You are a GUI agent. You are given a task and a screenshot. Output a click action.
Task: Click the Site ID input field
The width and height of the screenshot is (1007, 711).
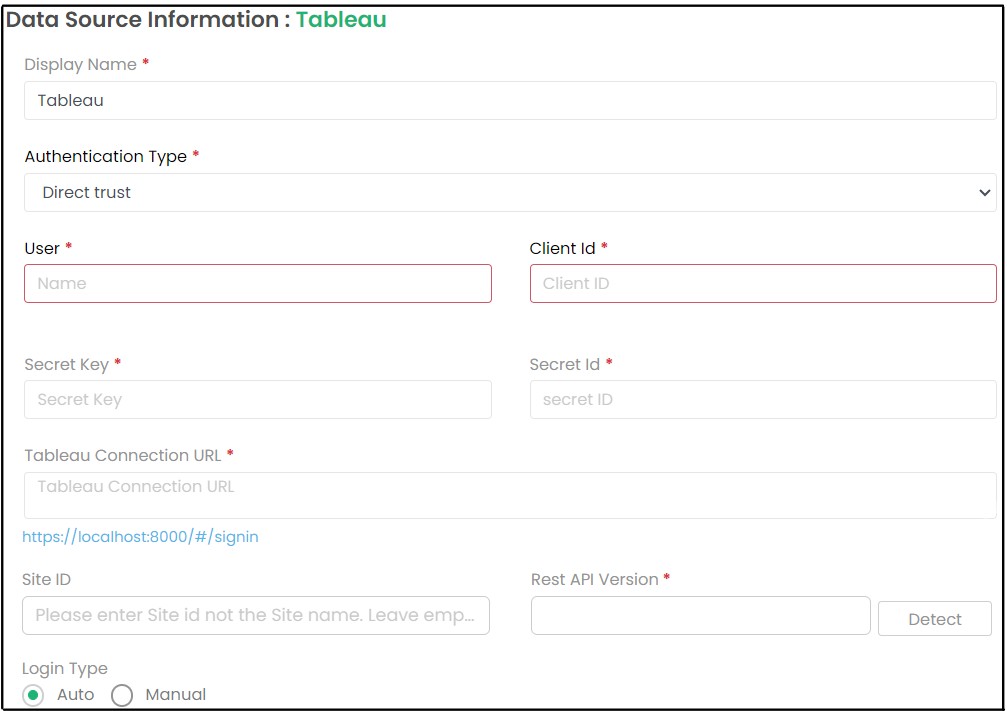click(256, 616)
